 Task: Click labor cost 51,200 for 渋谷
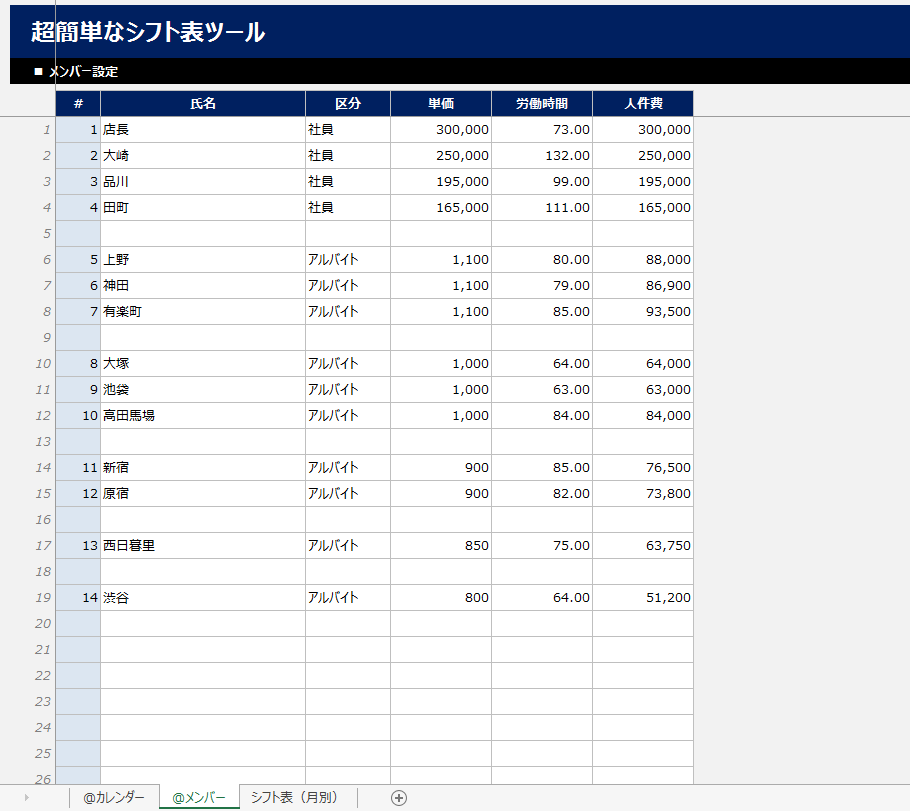pyautogui.click(x=643, y=597)
